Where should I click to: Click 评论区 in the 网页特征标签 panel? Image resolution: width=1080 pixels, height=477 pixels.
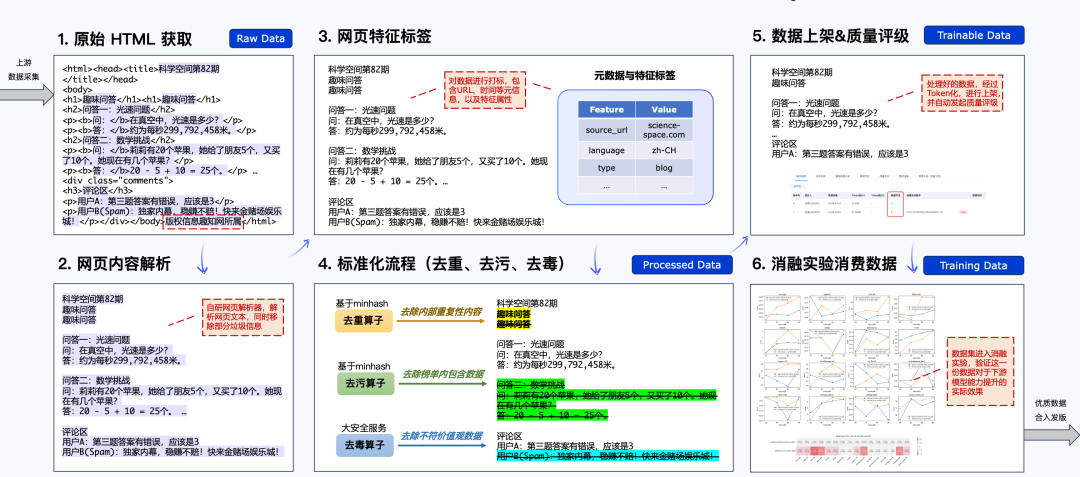pyautogui.click(x=342, y=201)
